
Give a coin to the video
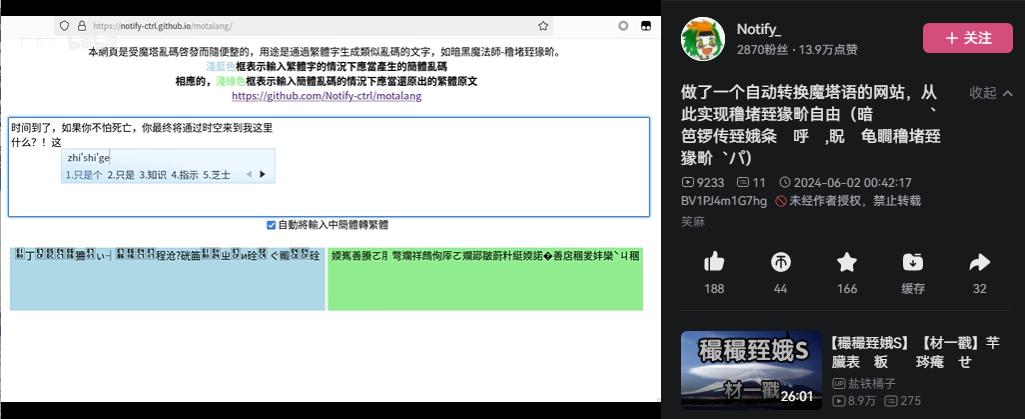point(780,262)
